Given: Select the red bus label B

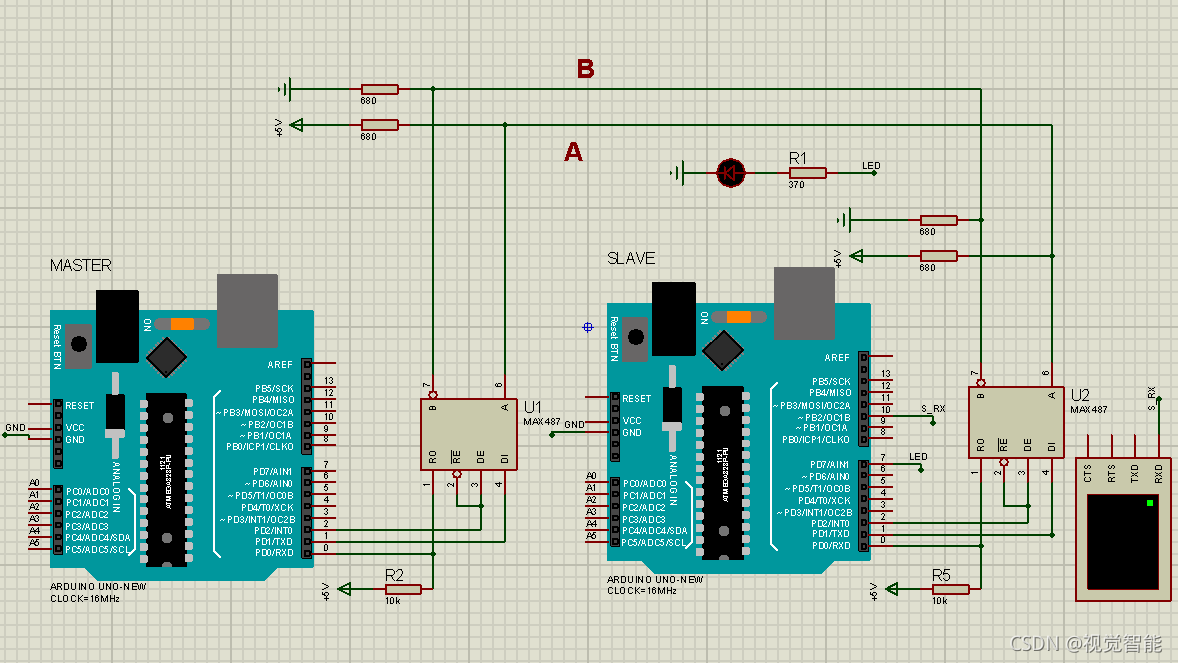Looking at the screenshot, I should (586, 69).
